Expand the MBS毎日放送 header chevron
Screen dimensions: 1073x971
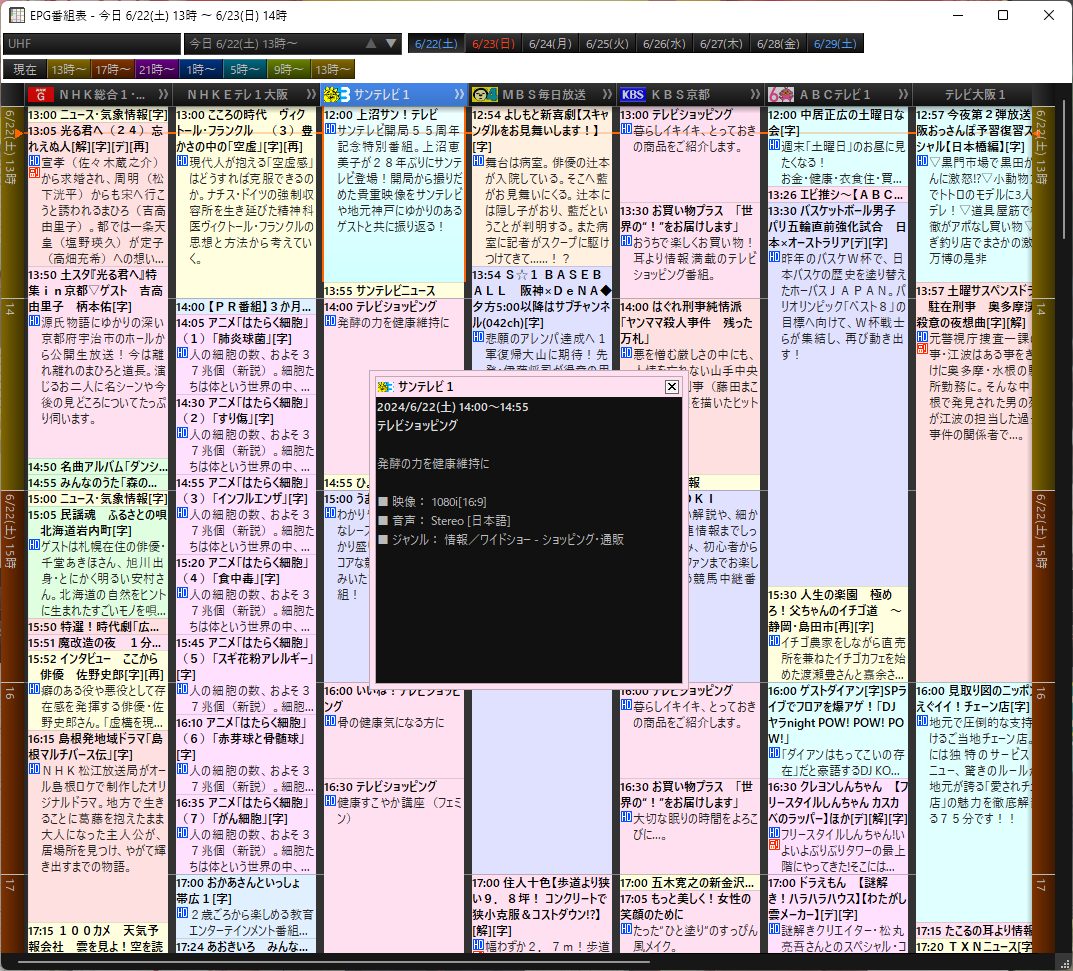607,94
